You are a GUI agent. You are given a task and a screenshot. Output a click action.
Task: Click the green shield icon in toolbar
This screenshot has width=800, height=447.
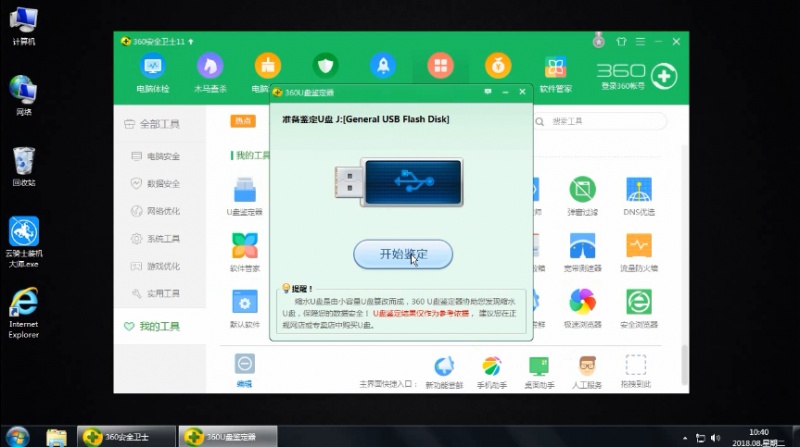[326, 66]
